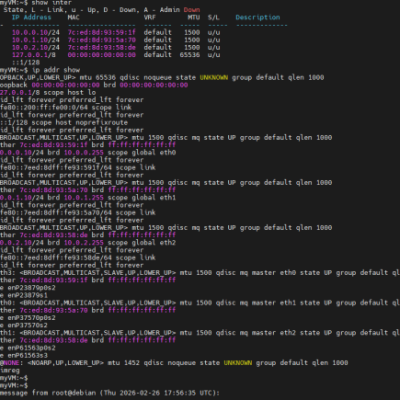
Task: Click IP 10.0.1.10/24 in the interface table
Action: (x=36, y=40)
